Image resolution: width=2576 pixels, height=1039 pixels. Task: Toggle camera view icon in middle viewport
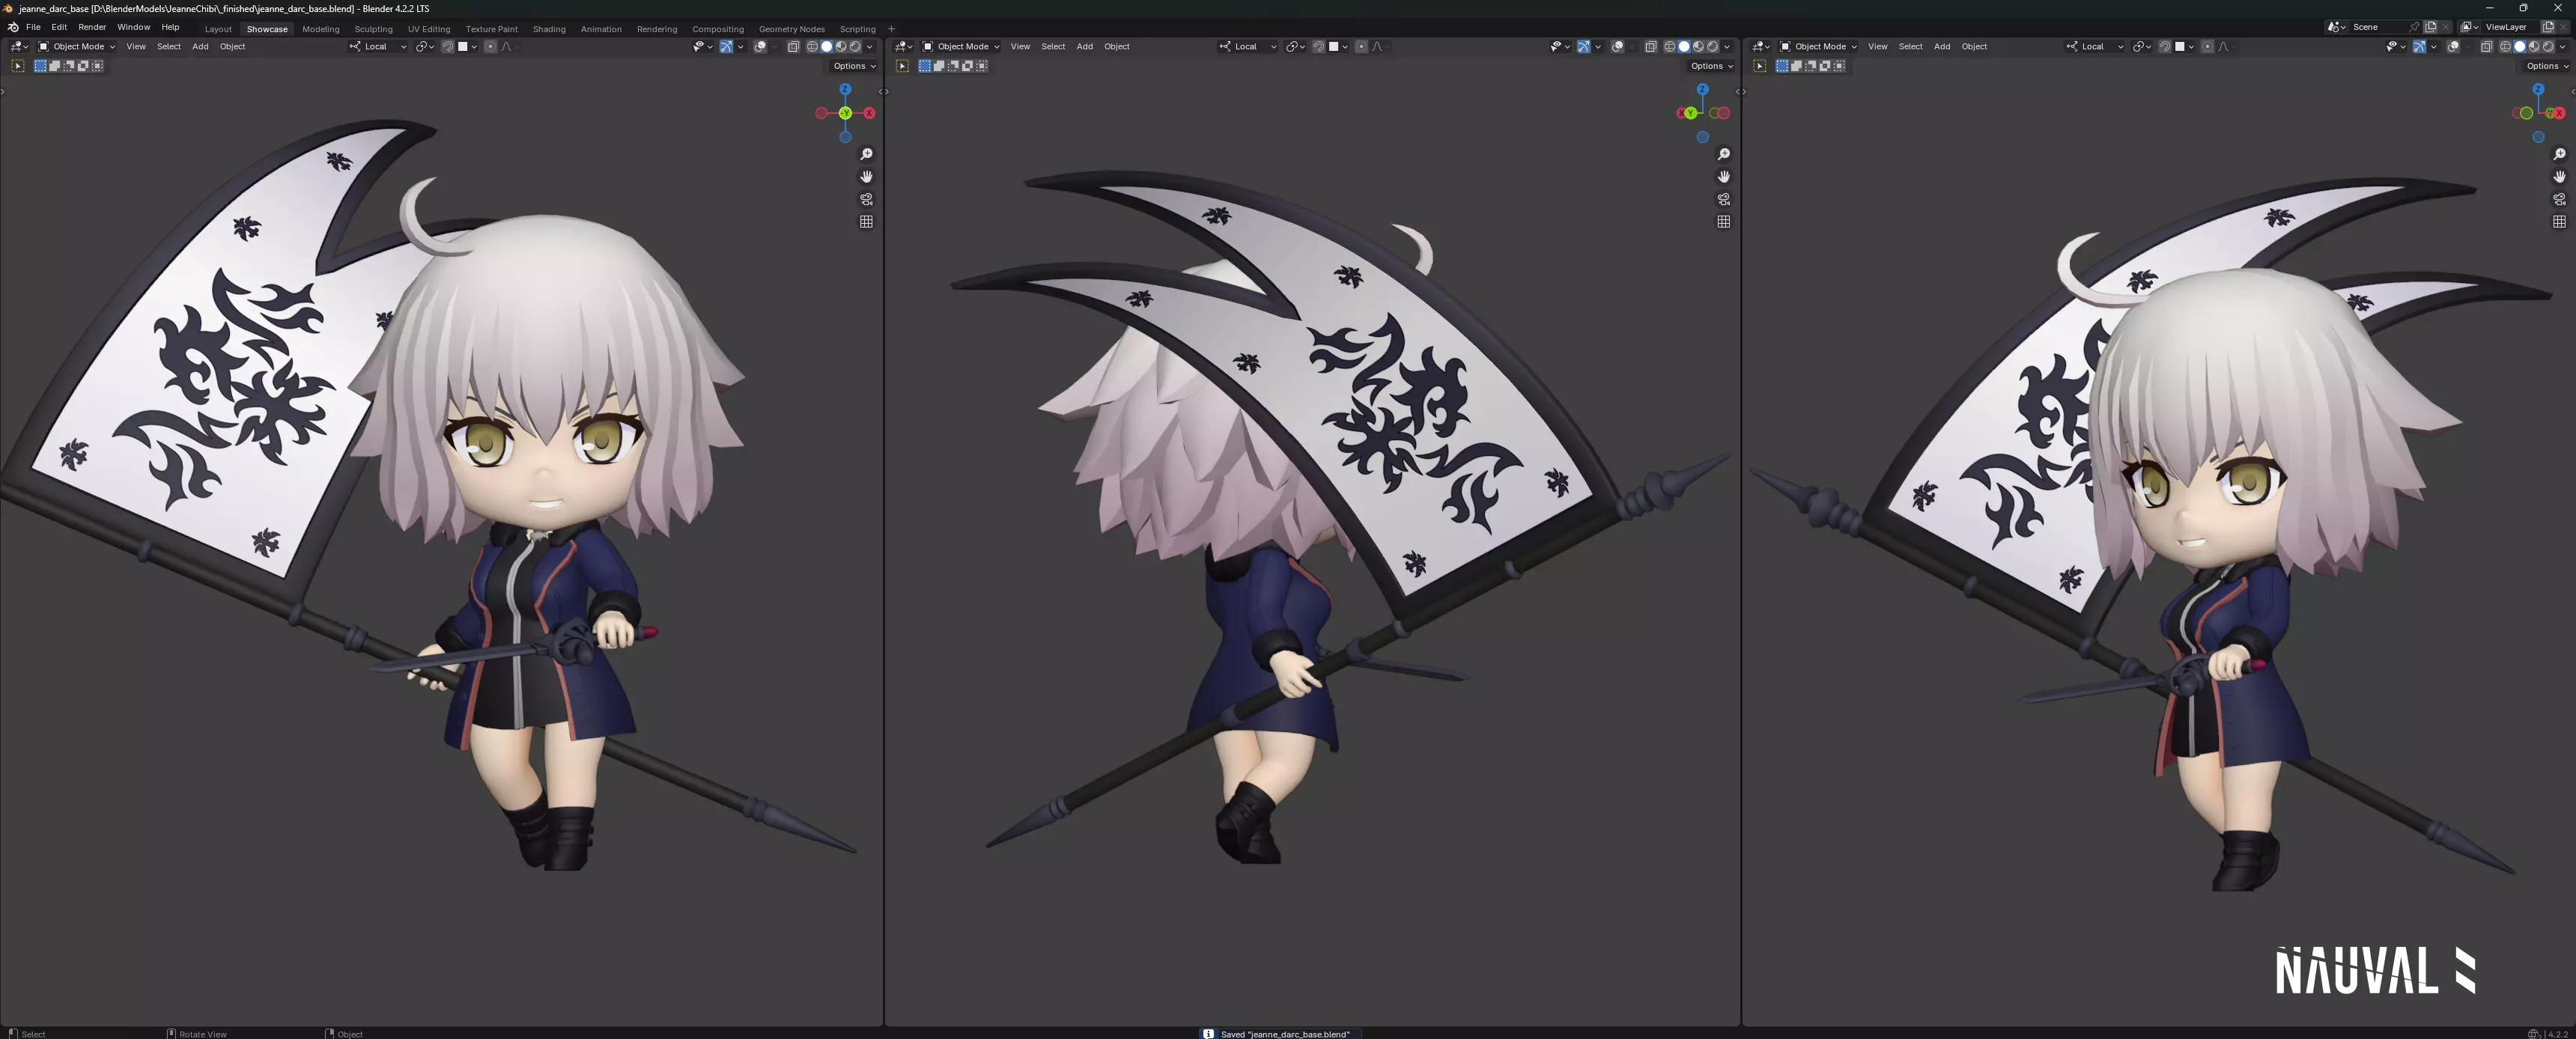(1723, 199)
